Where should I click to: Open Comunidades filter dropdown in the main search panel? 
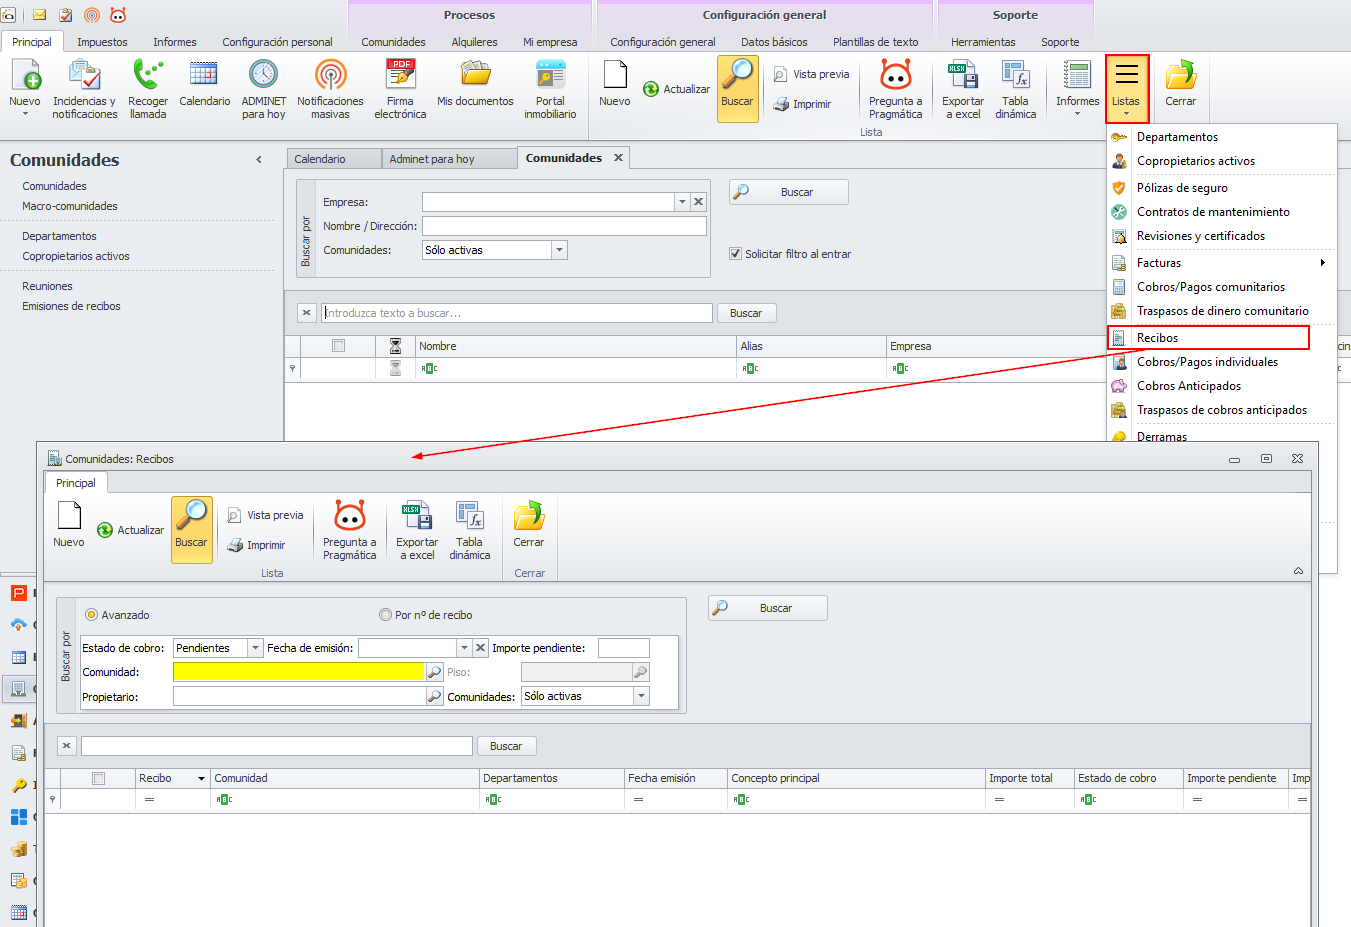(x=560, y=250)
